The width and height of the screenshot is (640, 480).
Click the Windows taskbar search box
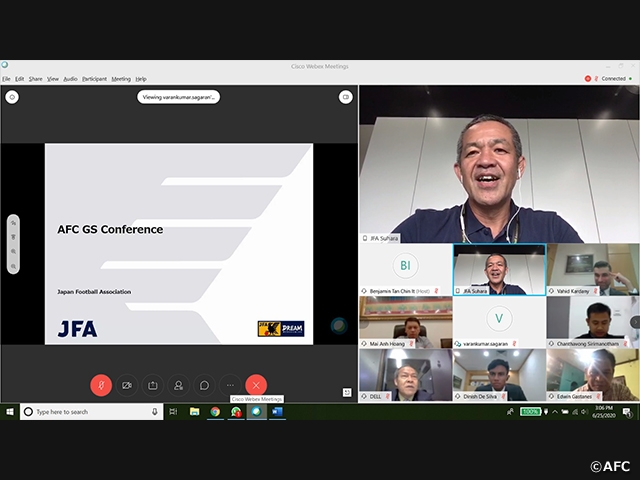pyautogui.click(x=90, y=411)
